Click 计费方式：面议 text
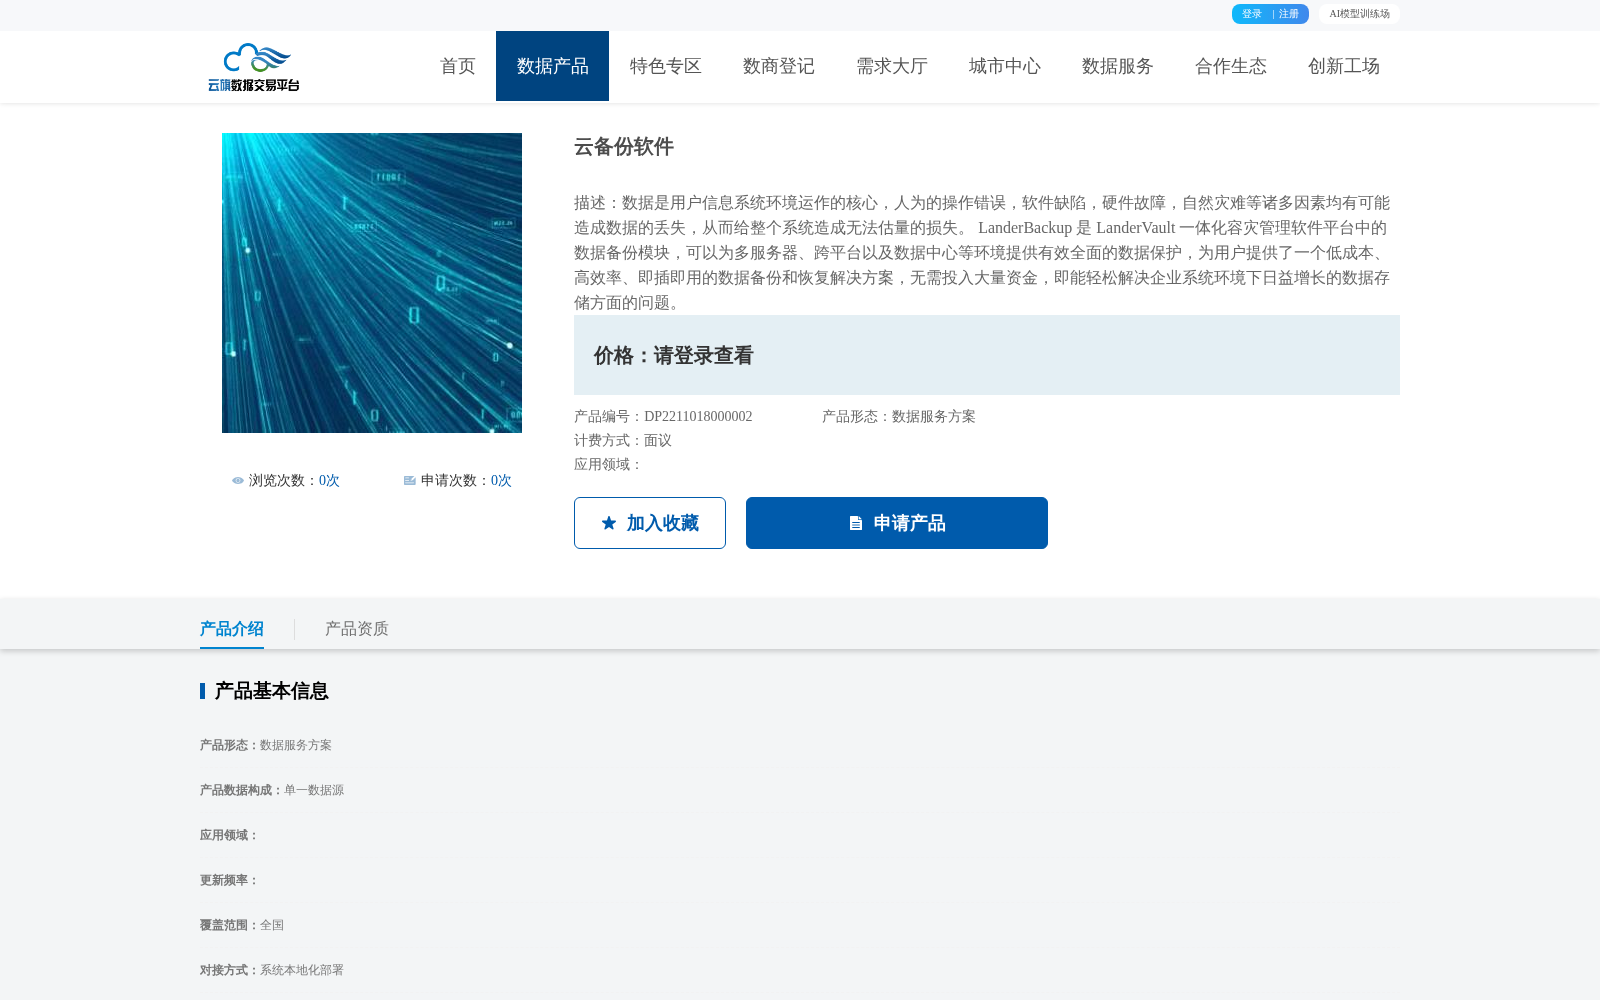 point(623,441)
